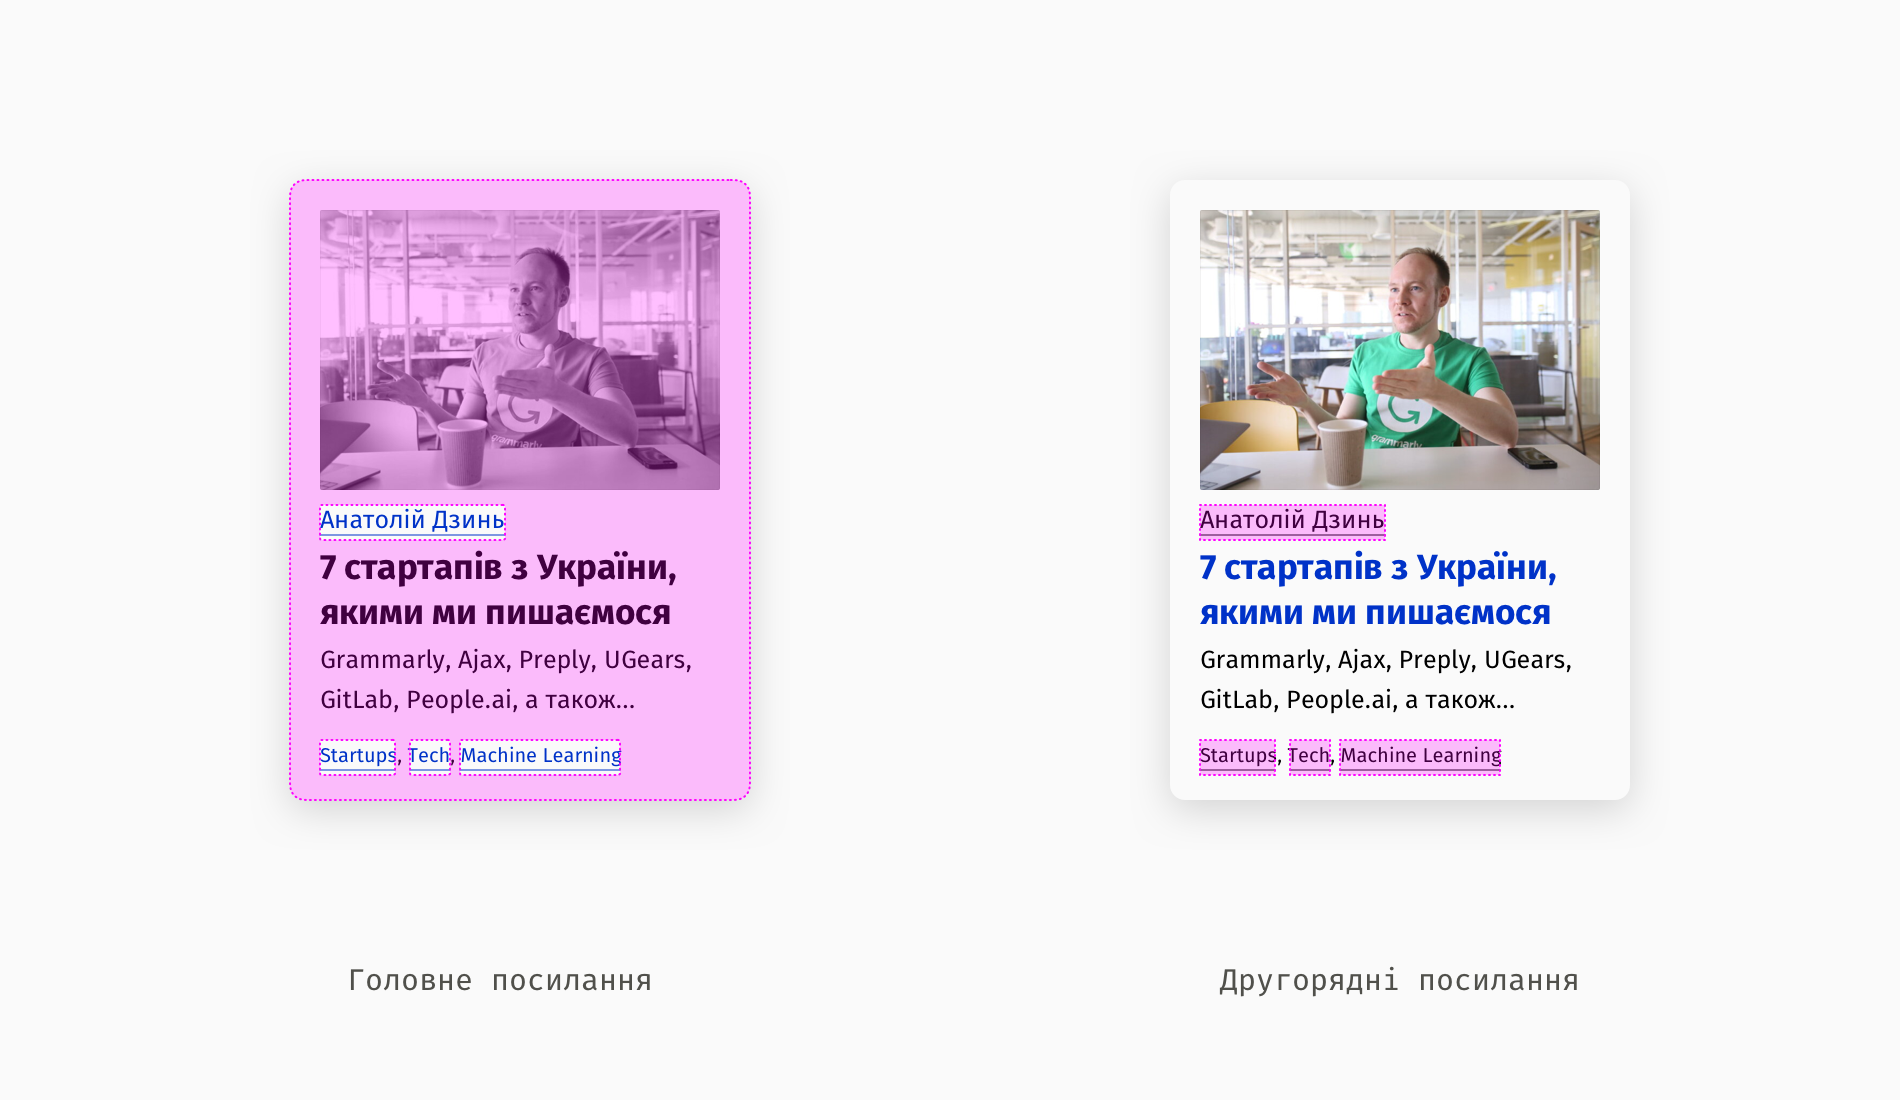The width and height of the screenshot is (1900, 1100).
Task: Click the Tech tag in pink card
Action: 430,756
